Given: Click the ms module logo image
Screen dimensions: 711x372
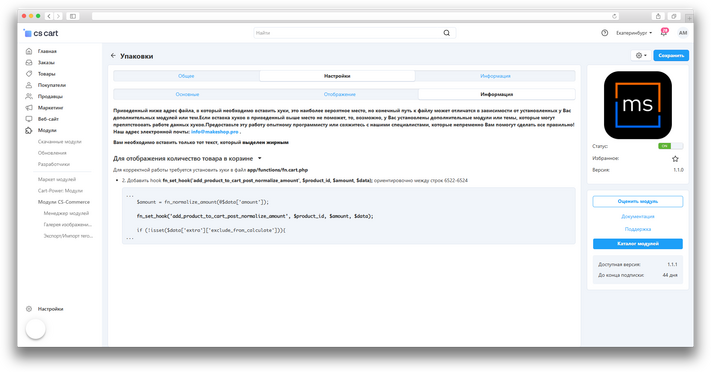Looking at the screenshot, I should [638, 105].
